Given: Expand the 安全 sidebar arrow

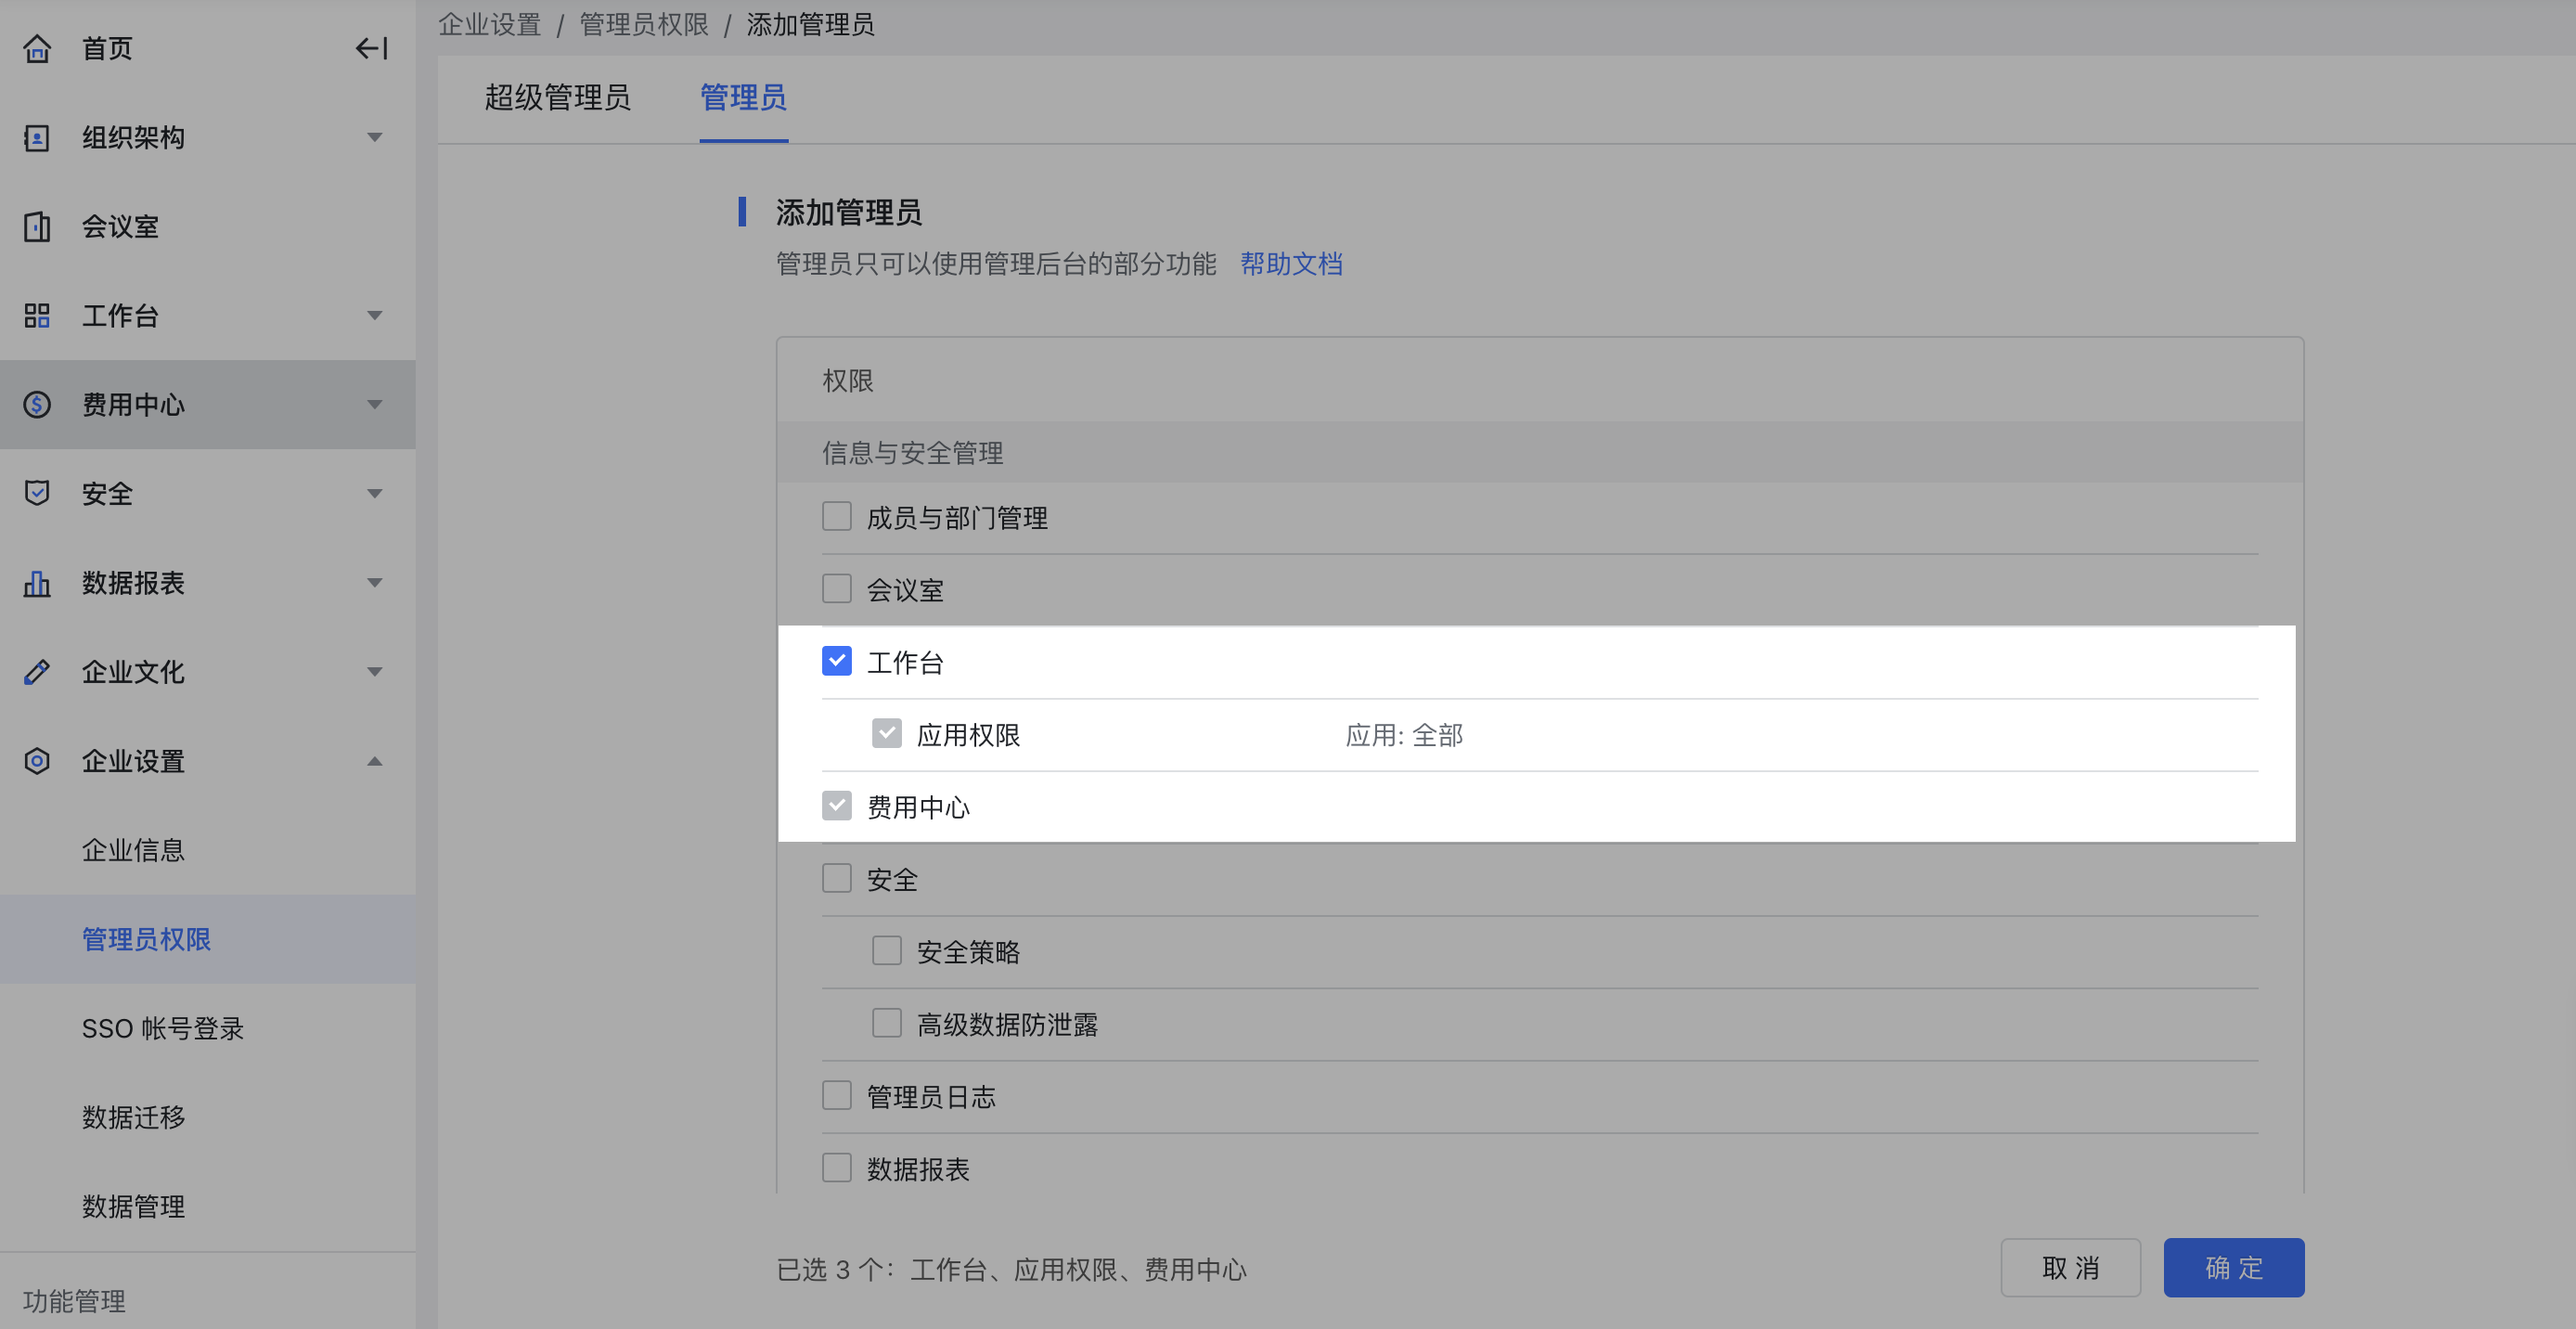Looking at the screenshot, I should [375, 493].
